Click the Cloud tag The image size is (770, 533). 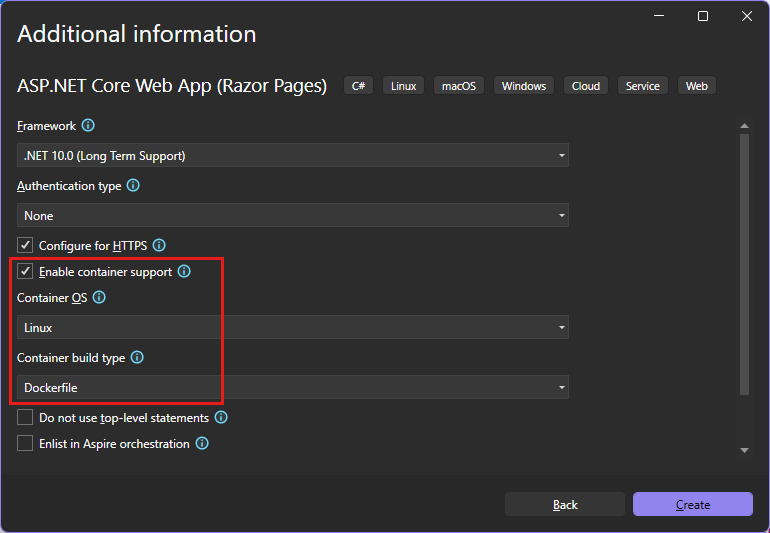(586, 86)
